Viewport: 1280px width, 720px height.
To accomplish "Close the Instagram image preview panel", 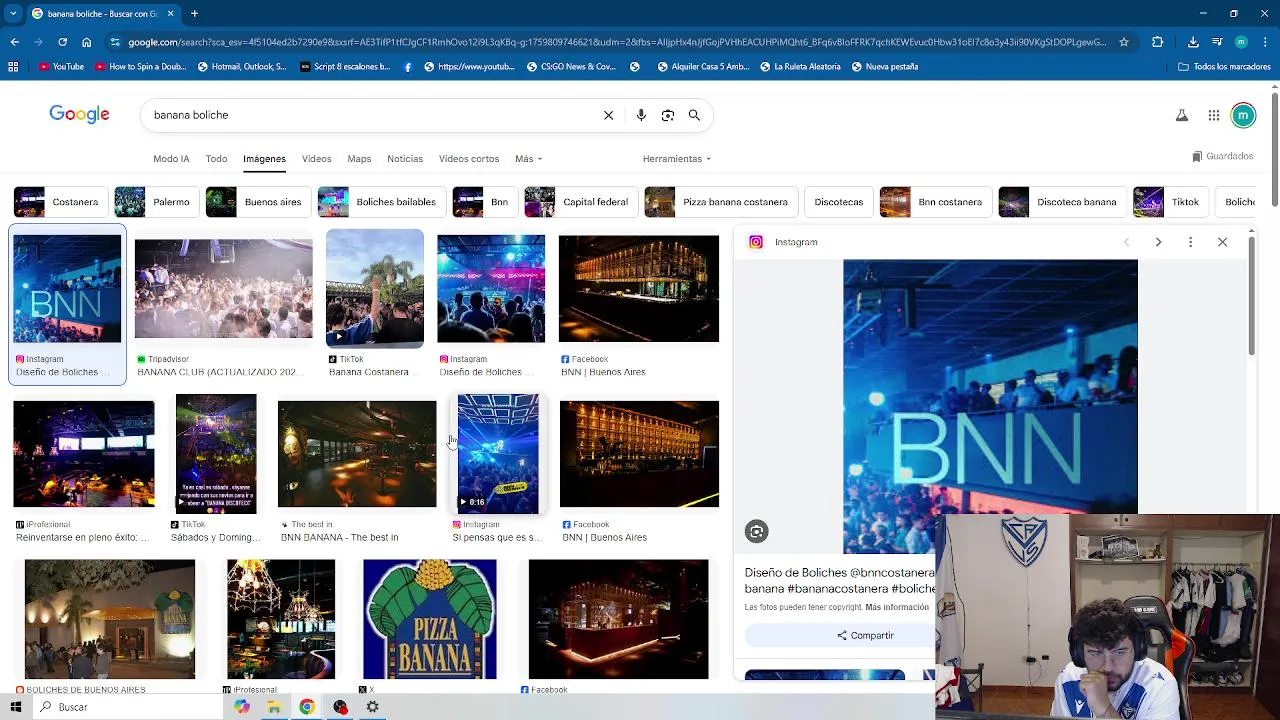I will (x=1222, y=242).
